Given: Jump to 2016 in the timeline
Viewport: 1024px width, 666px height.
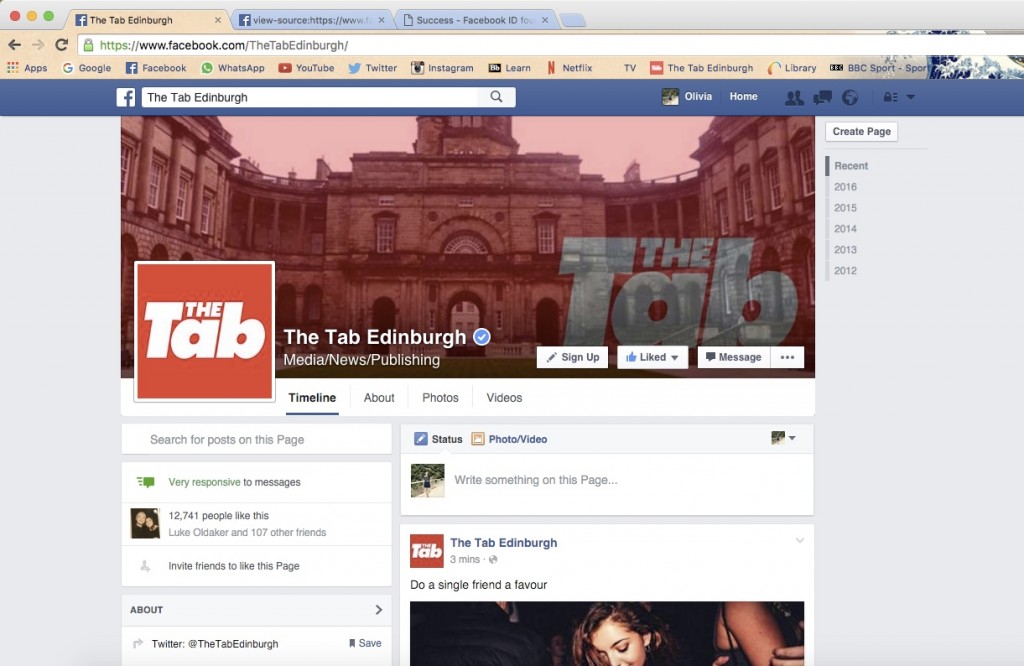Looking at the screenshot, I should point(845,187).
